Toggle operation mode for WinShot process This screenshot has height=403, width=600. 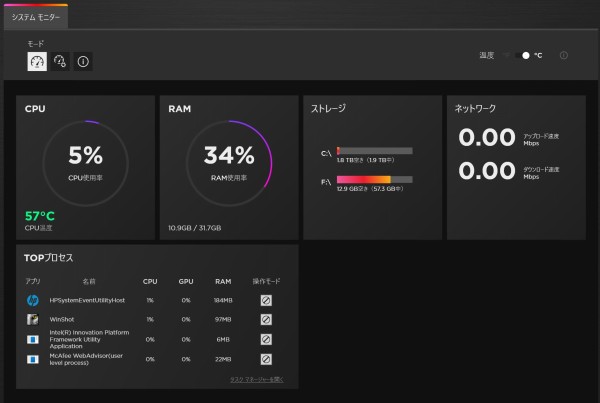coord(267,319)
